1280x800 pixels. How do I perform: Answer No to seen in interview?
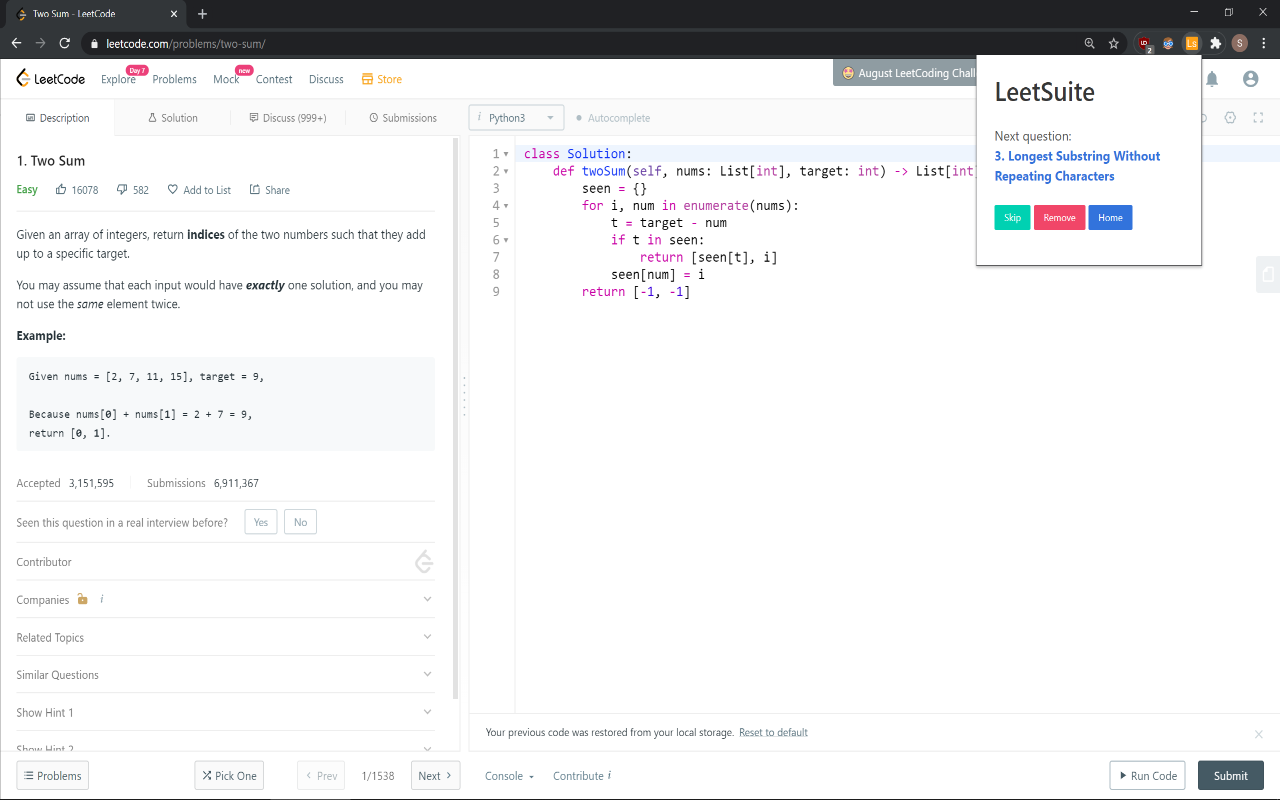pos(300,522)
